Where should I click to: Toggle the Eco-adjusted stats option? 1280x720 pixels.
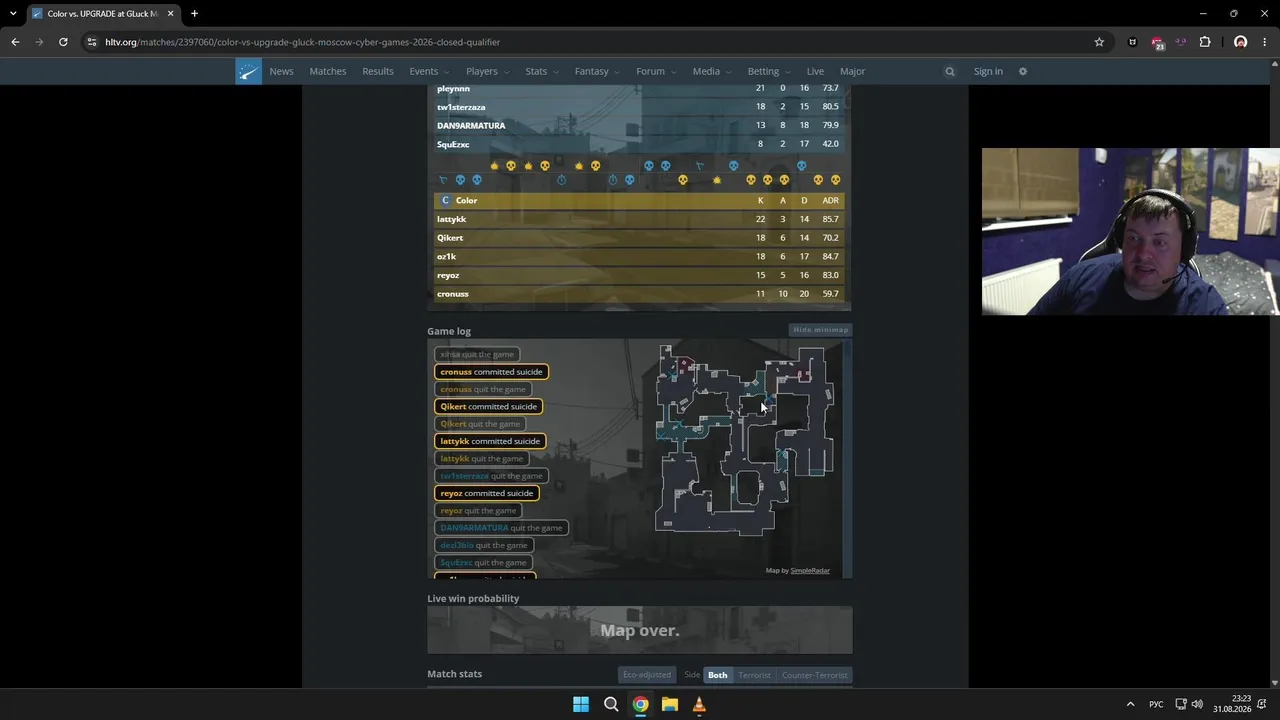pos(647,675)
